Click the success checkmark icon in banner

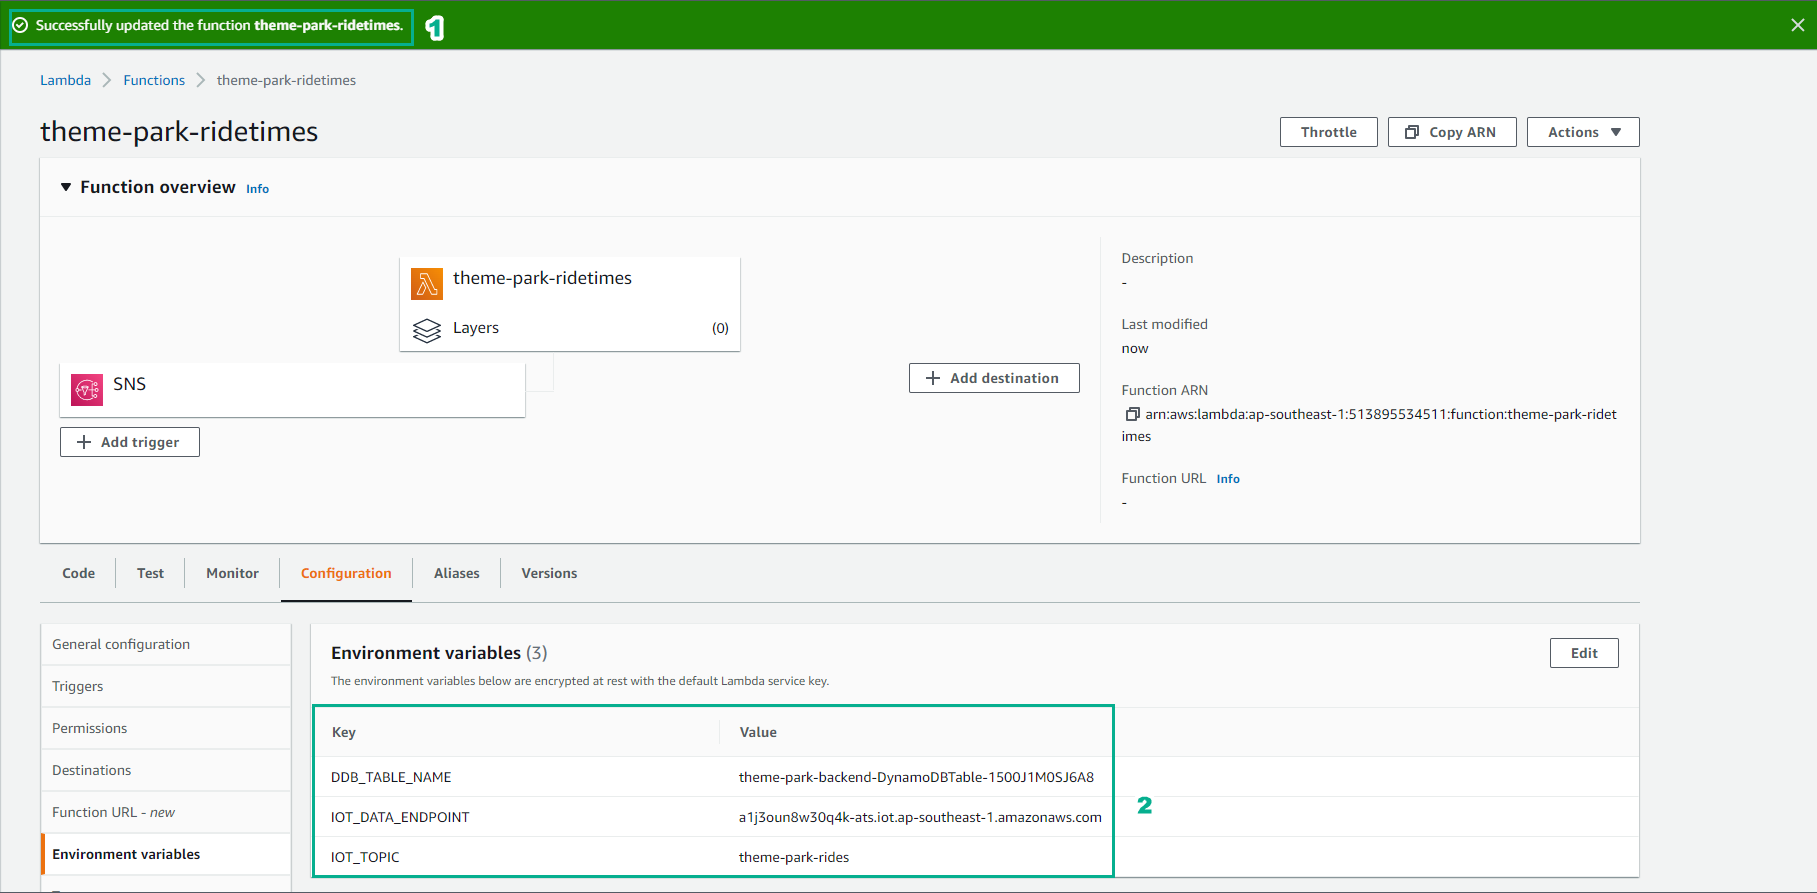tap(20, 25)
